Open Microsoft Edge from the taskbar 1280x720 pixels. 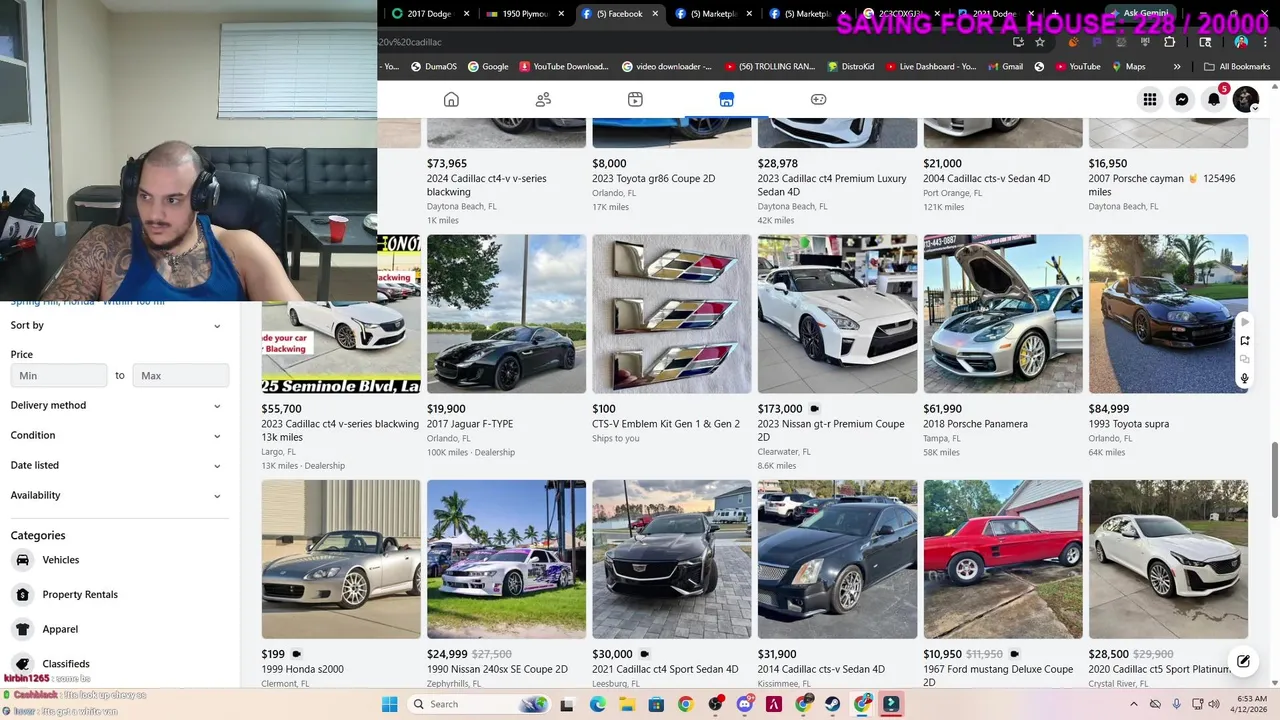coord(597,704)
